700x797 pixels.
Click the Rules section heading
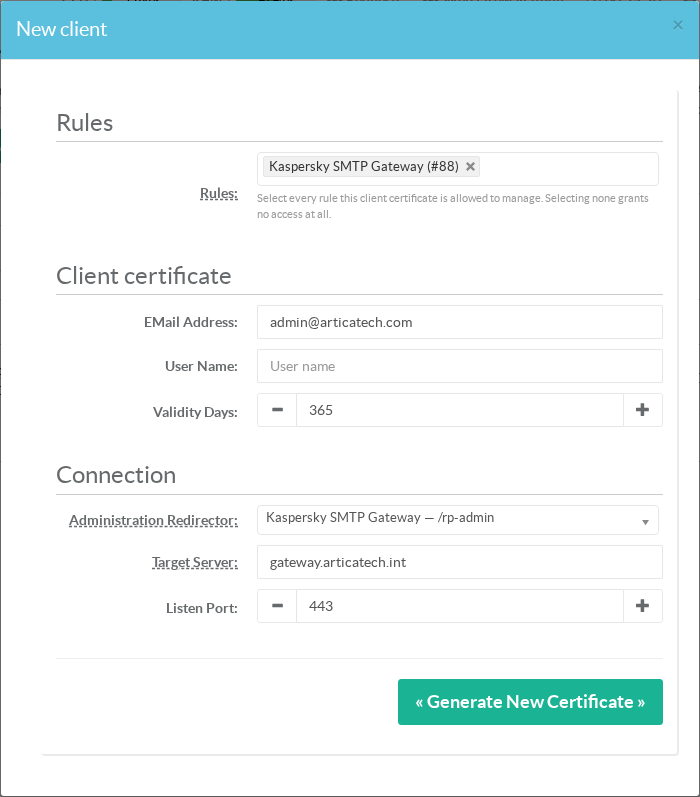(x=85, y=123)
